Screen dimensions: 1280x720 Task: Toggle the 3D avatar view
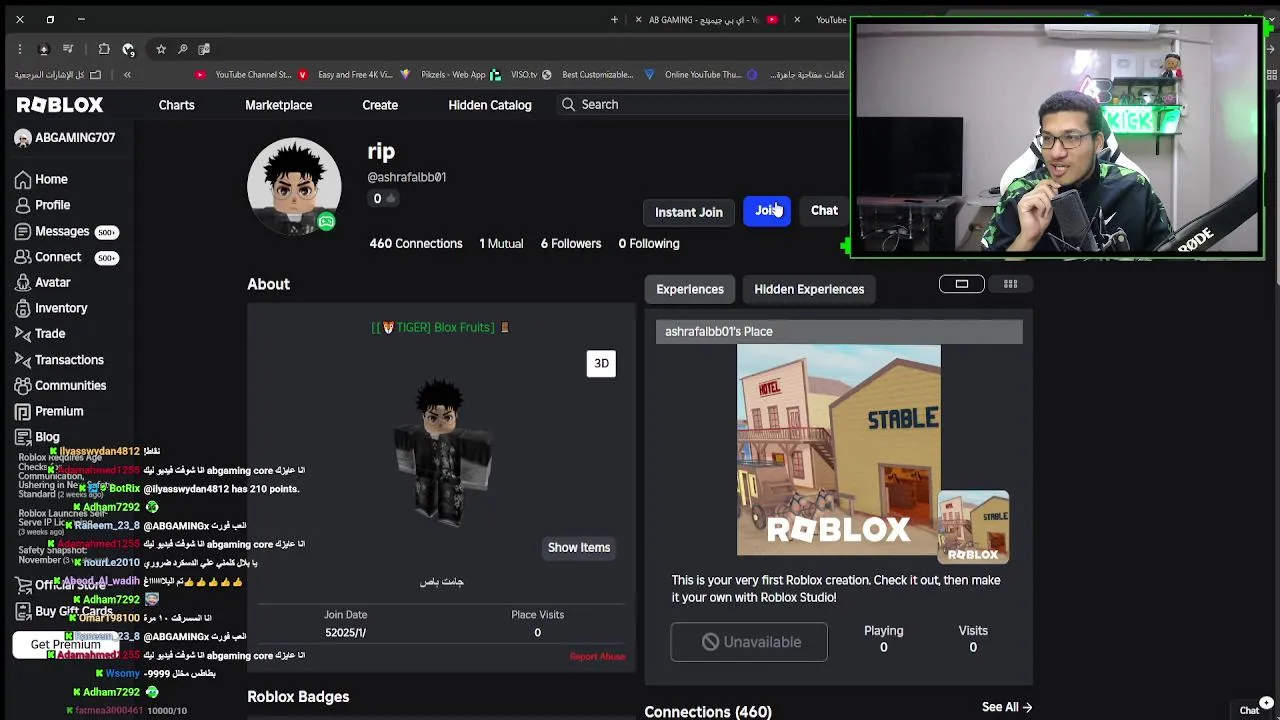(x=601, y=363)
